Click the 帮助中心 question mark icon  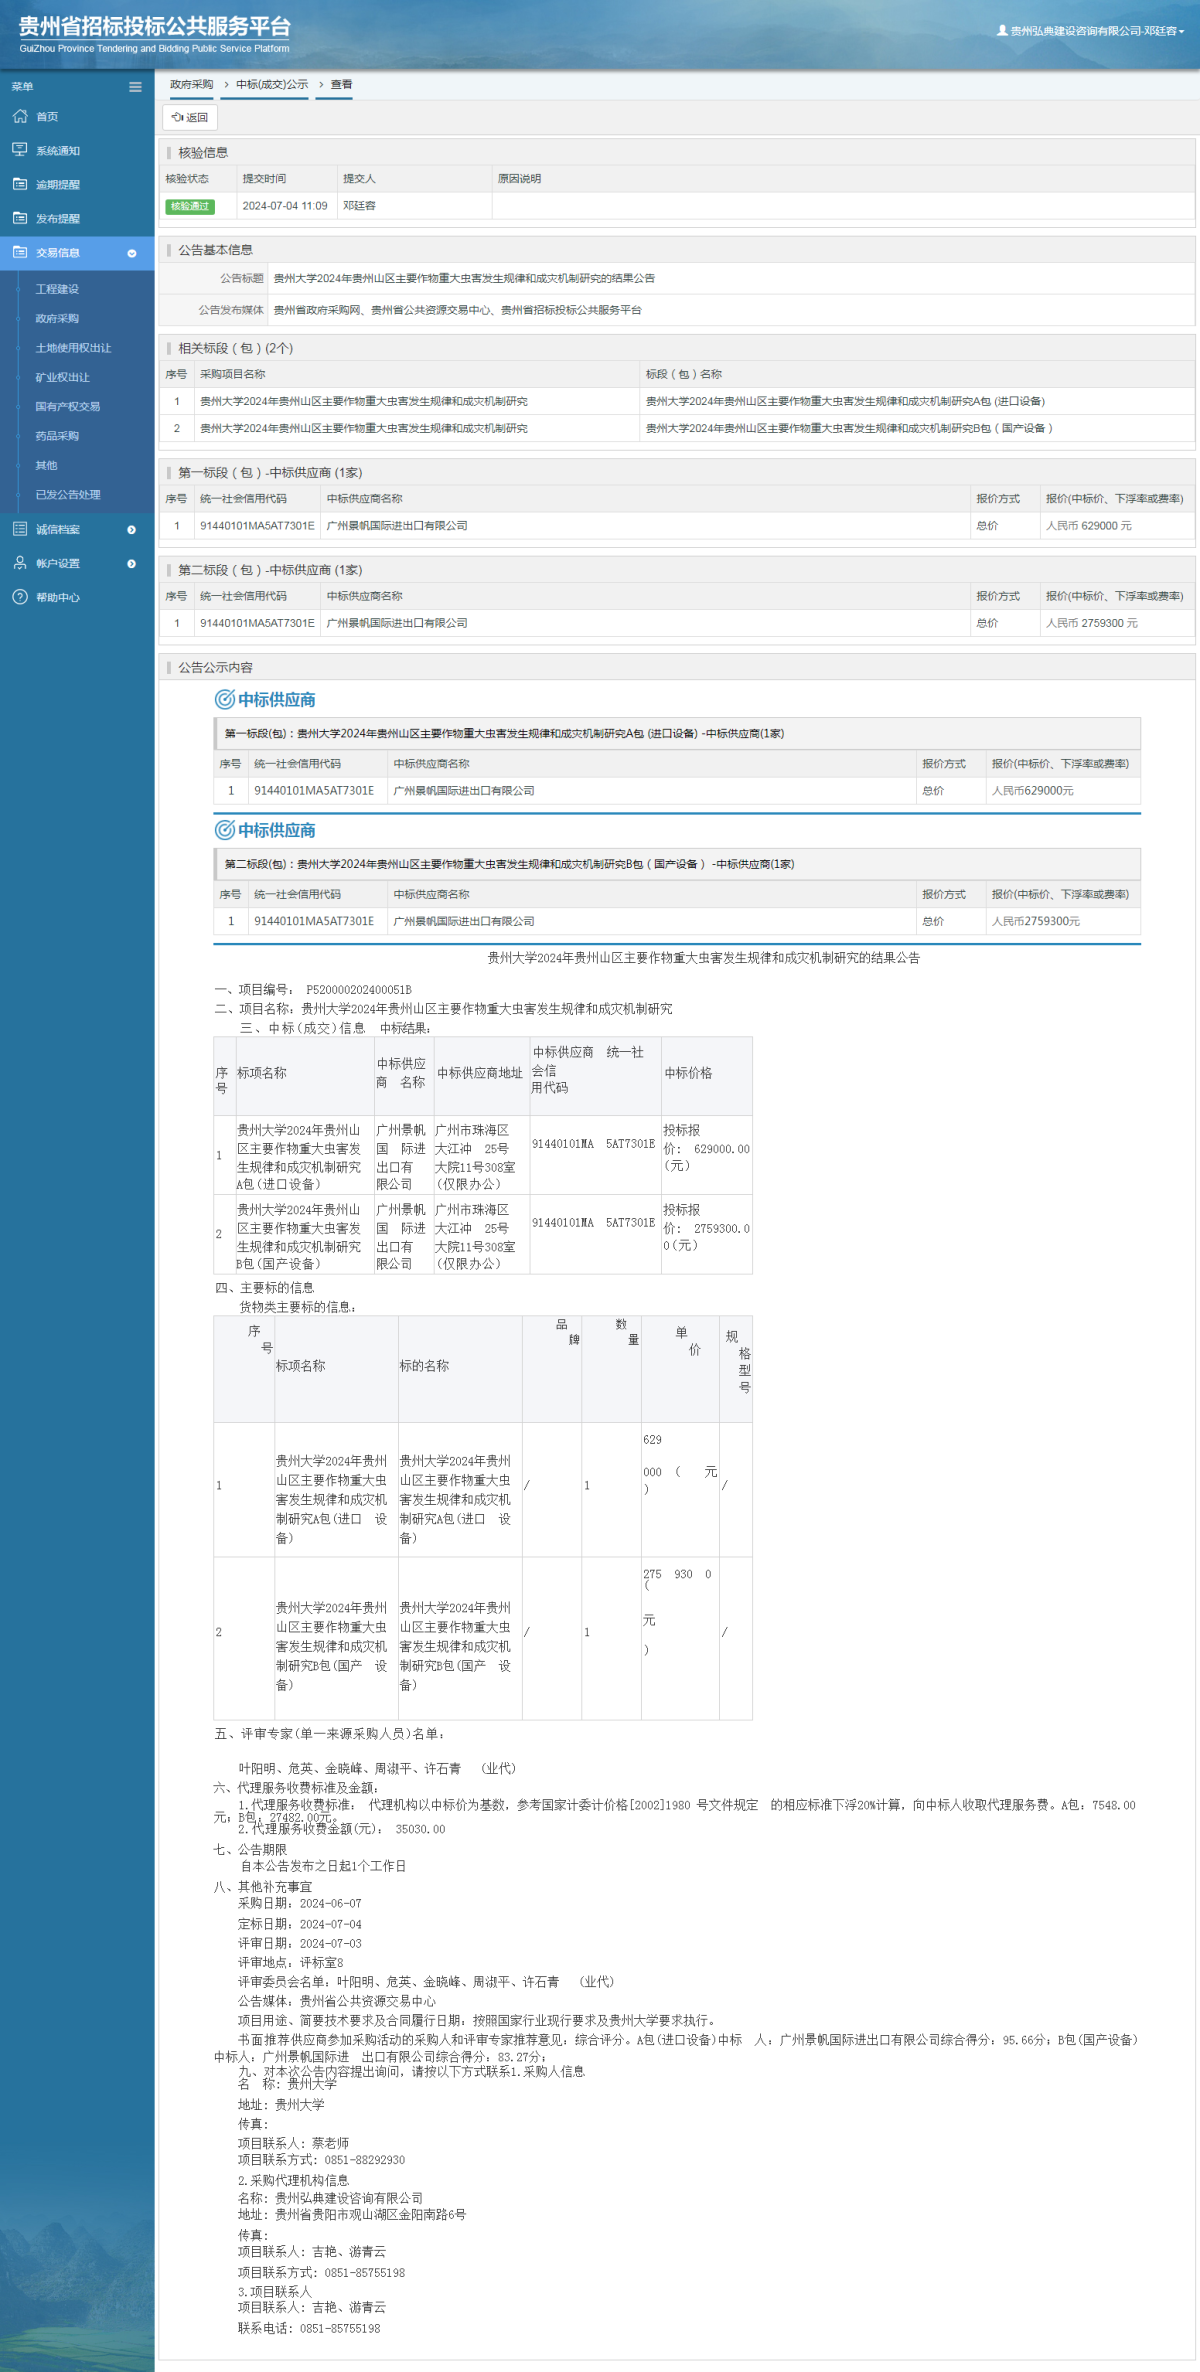pos(20,597)
